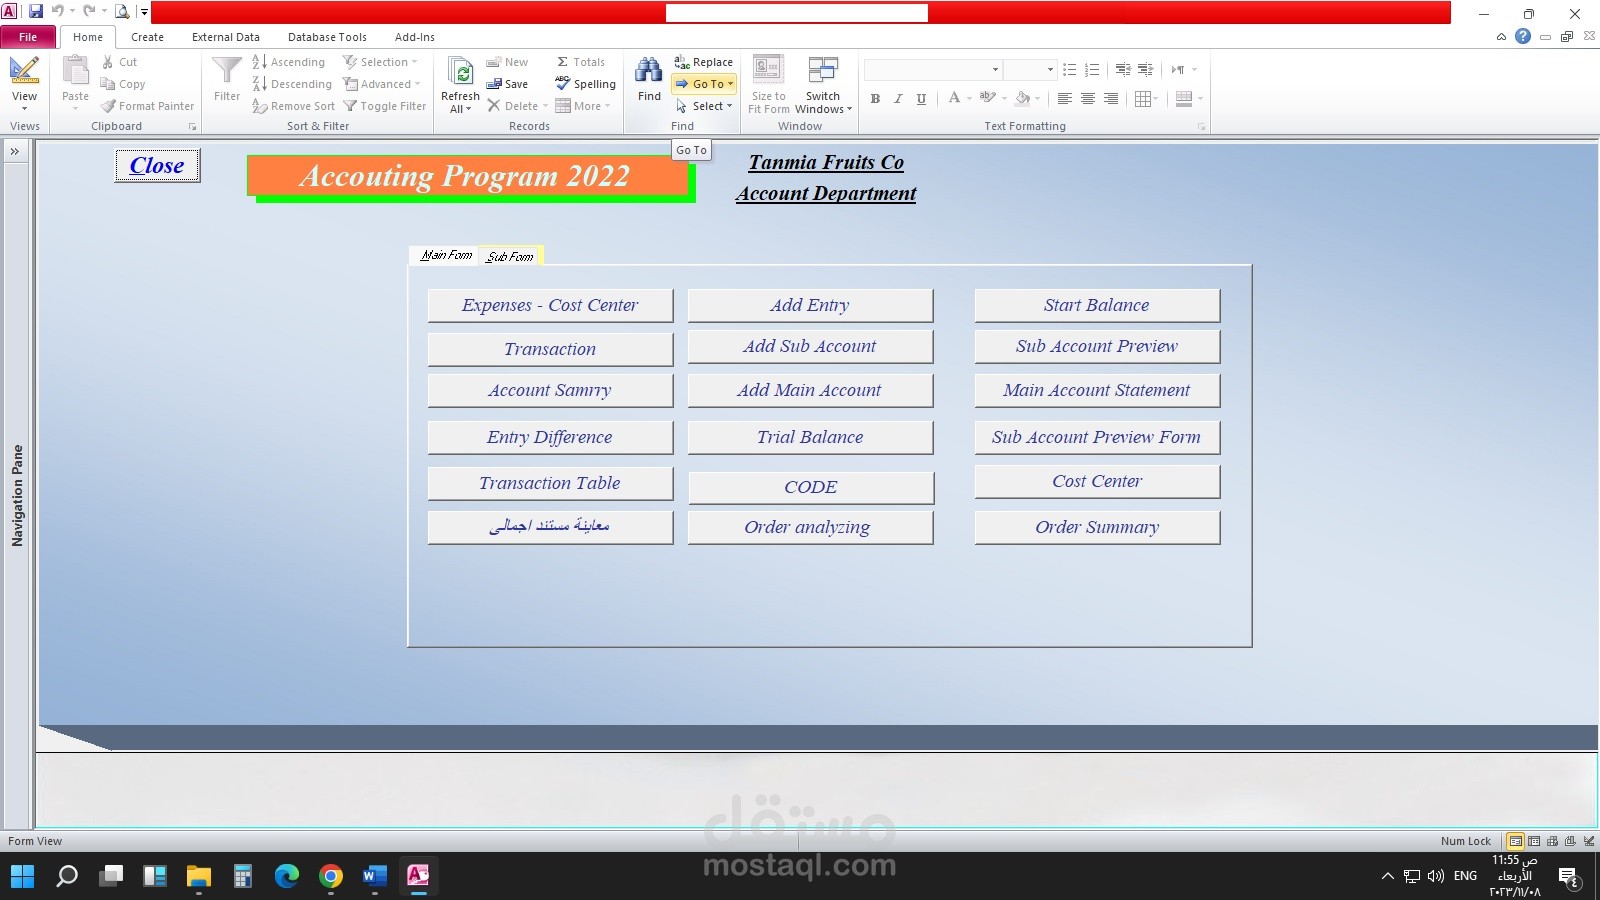Sort Descending
Image resolution: width=1600 pixels, height=900 pixels.
tap(292, 84)
